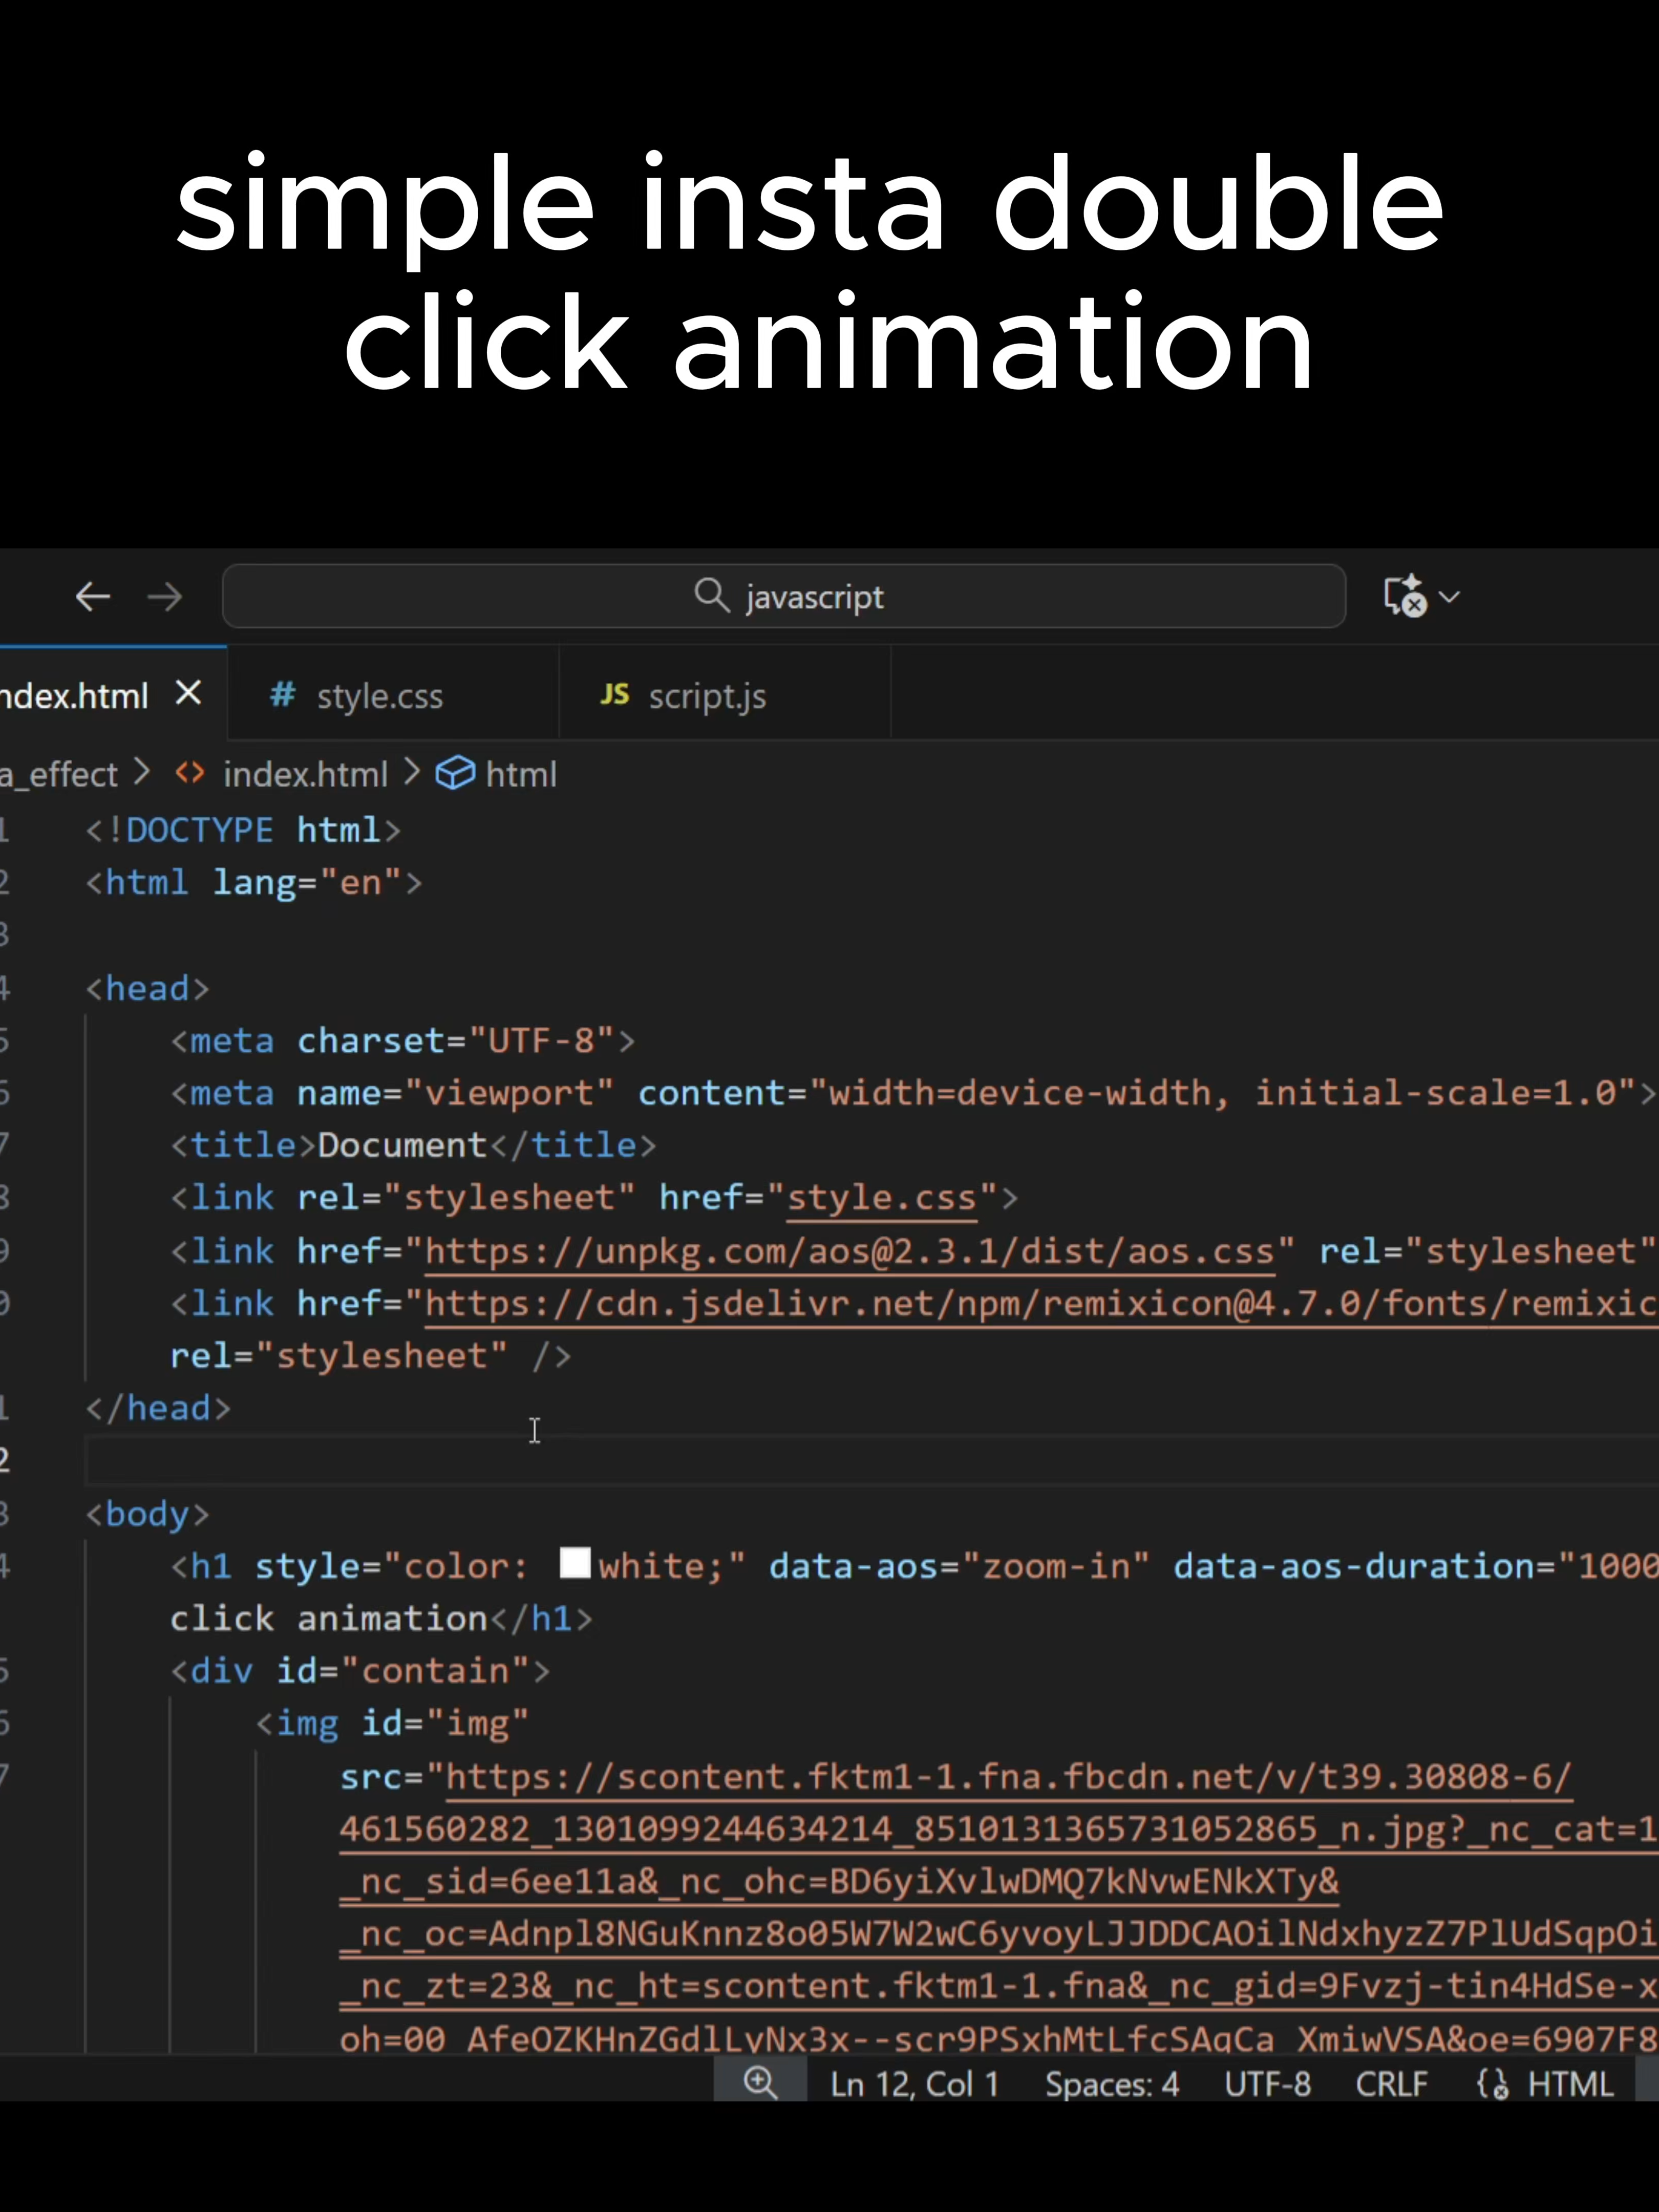Go forward with the right arrow
Screen dimensions: 1659x2212
tap(165, 597)
